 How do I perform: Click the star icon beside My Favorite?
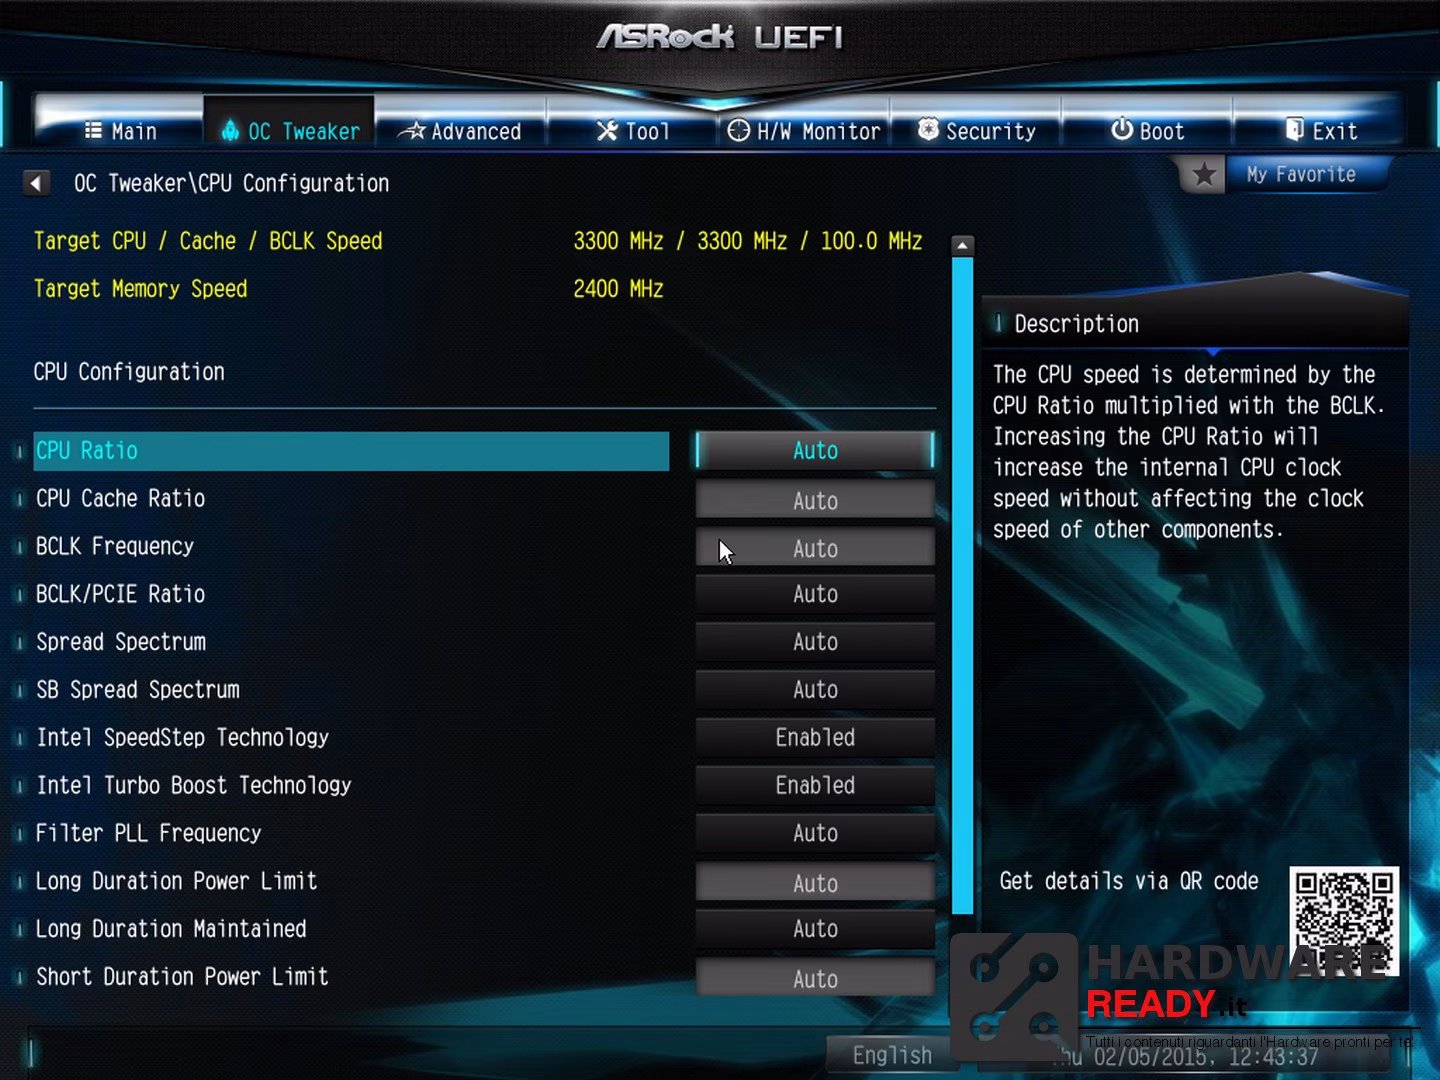[1204, 175]
